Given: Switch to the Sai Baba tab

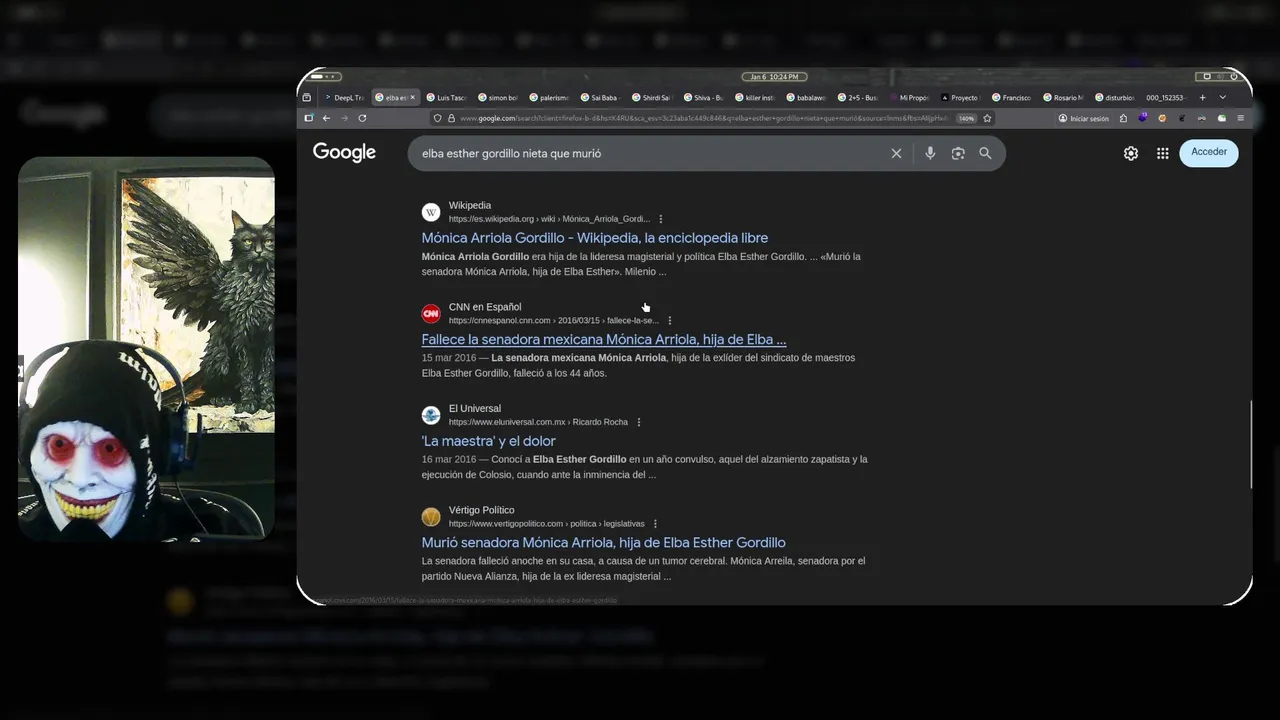Looking at the screenshot, I should (603, 98).
